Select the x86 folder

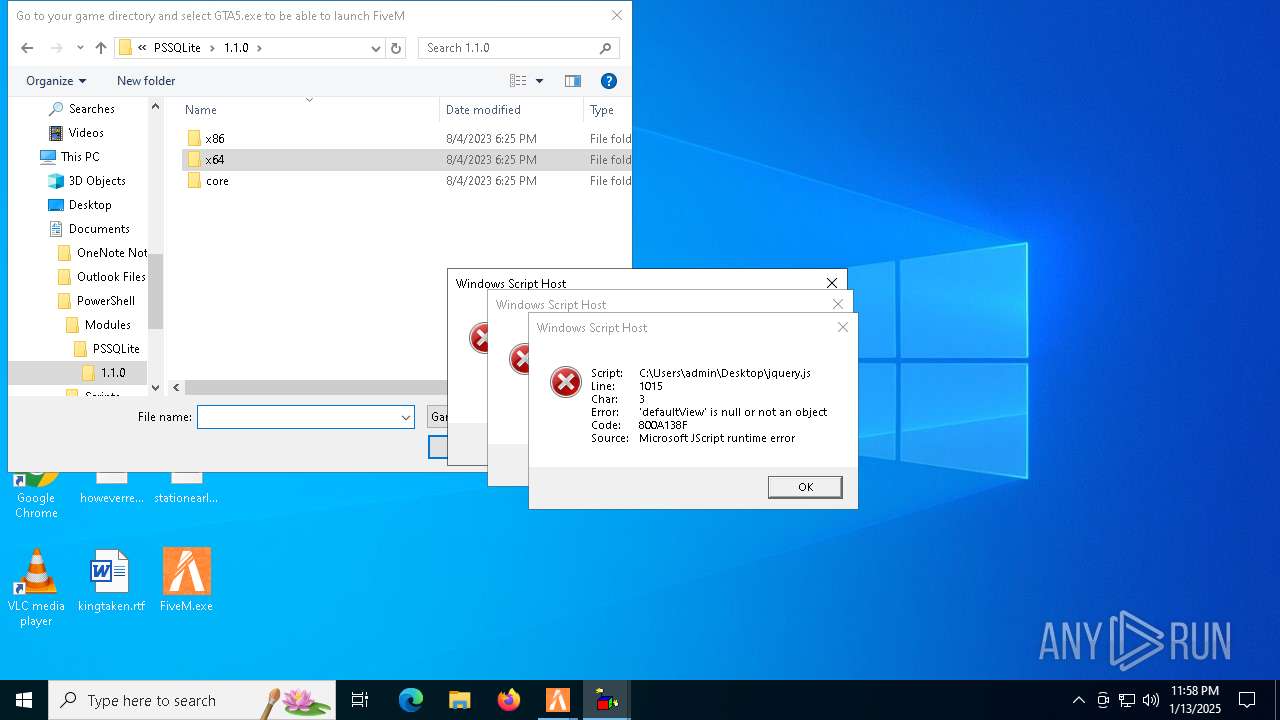click(x=215, y=139)
